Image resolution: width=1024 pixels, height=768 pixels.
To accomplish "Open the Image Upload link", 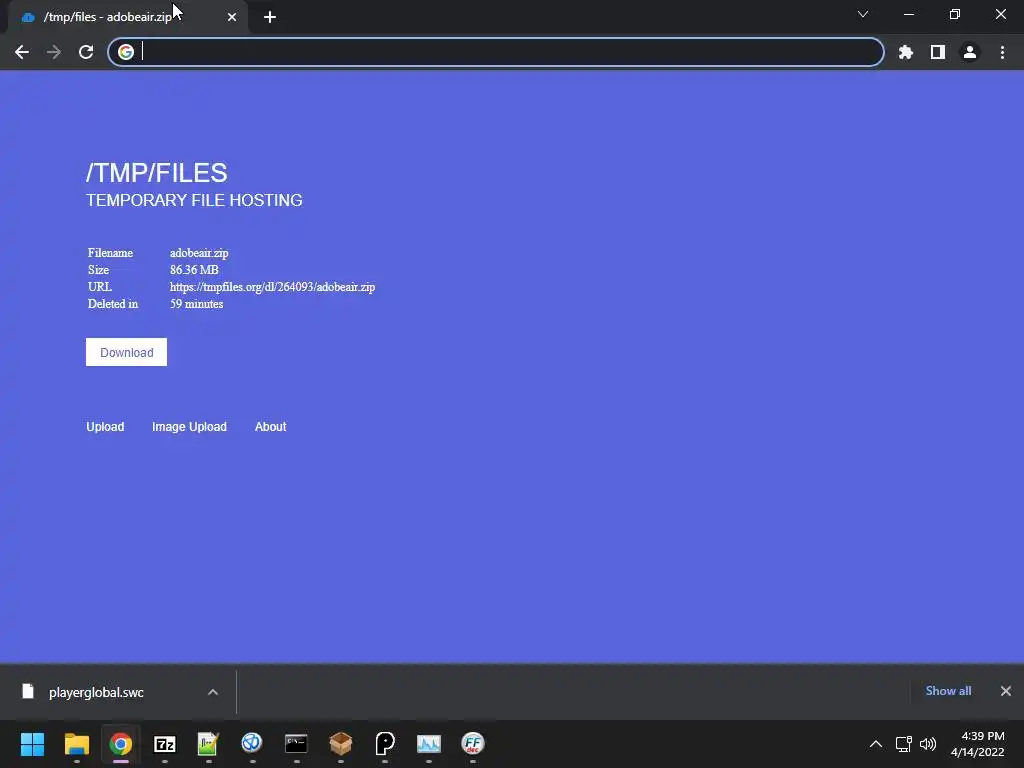I will click(189, 426).
